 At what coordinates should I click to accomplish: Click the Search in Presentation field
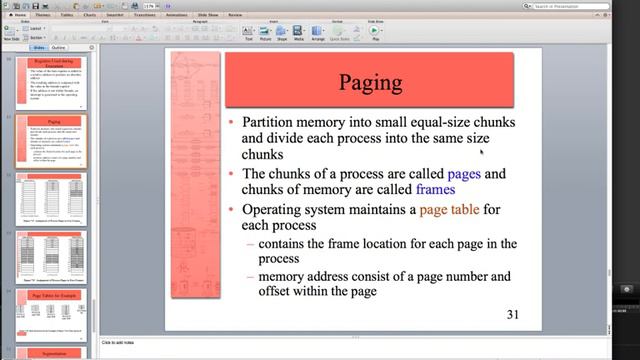click(571, 6)
